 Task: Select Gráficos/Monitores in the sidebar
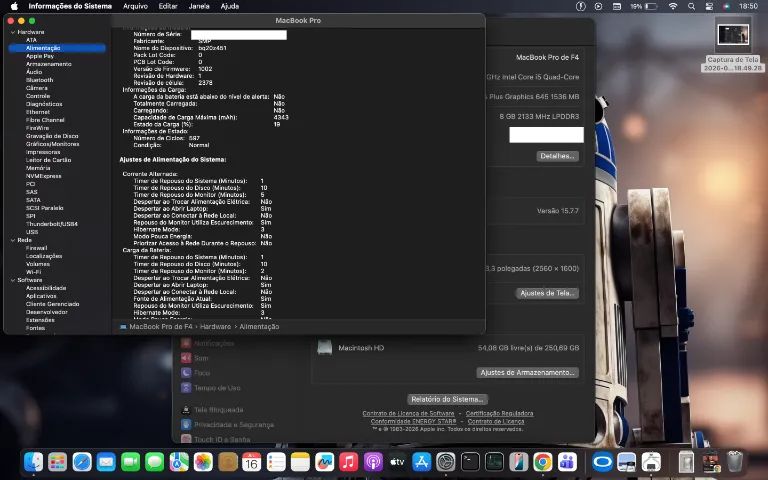pos(52,144)
